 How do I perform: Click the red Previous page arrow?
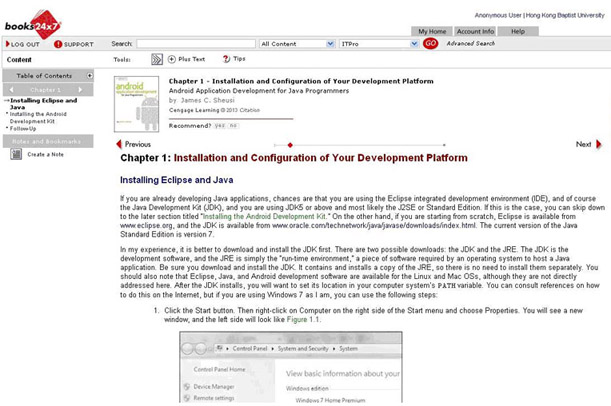click(119, 144)
